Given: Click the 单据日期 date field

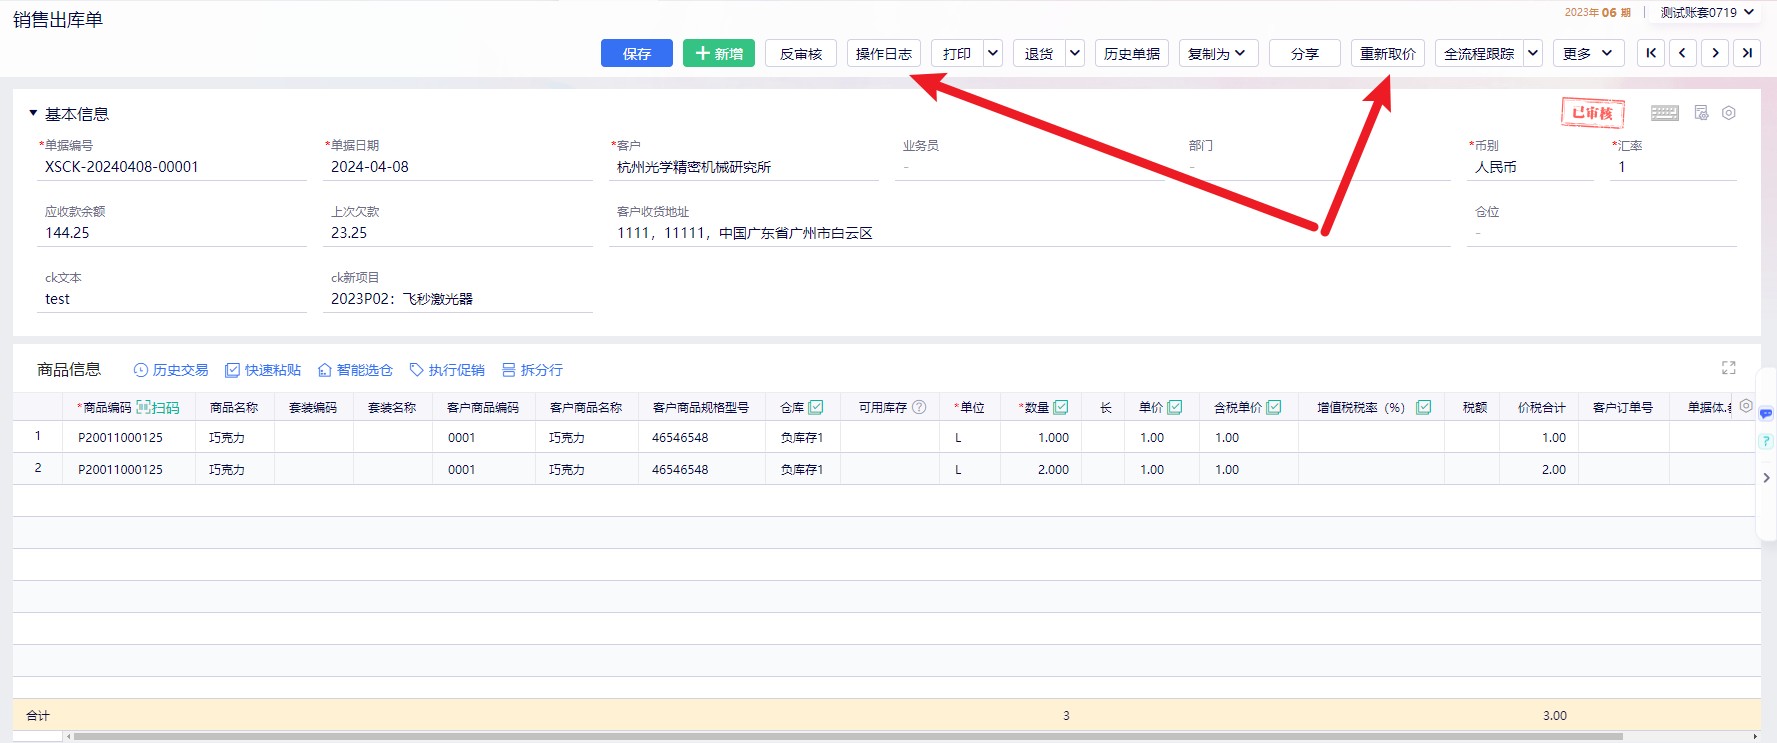Looking at the screenshot, I should [x=458, y=167].
